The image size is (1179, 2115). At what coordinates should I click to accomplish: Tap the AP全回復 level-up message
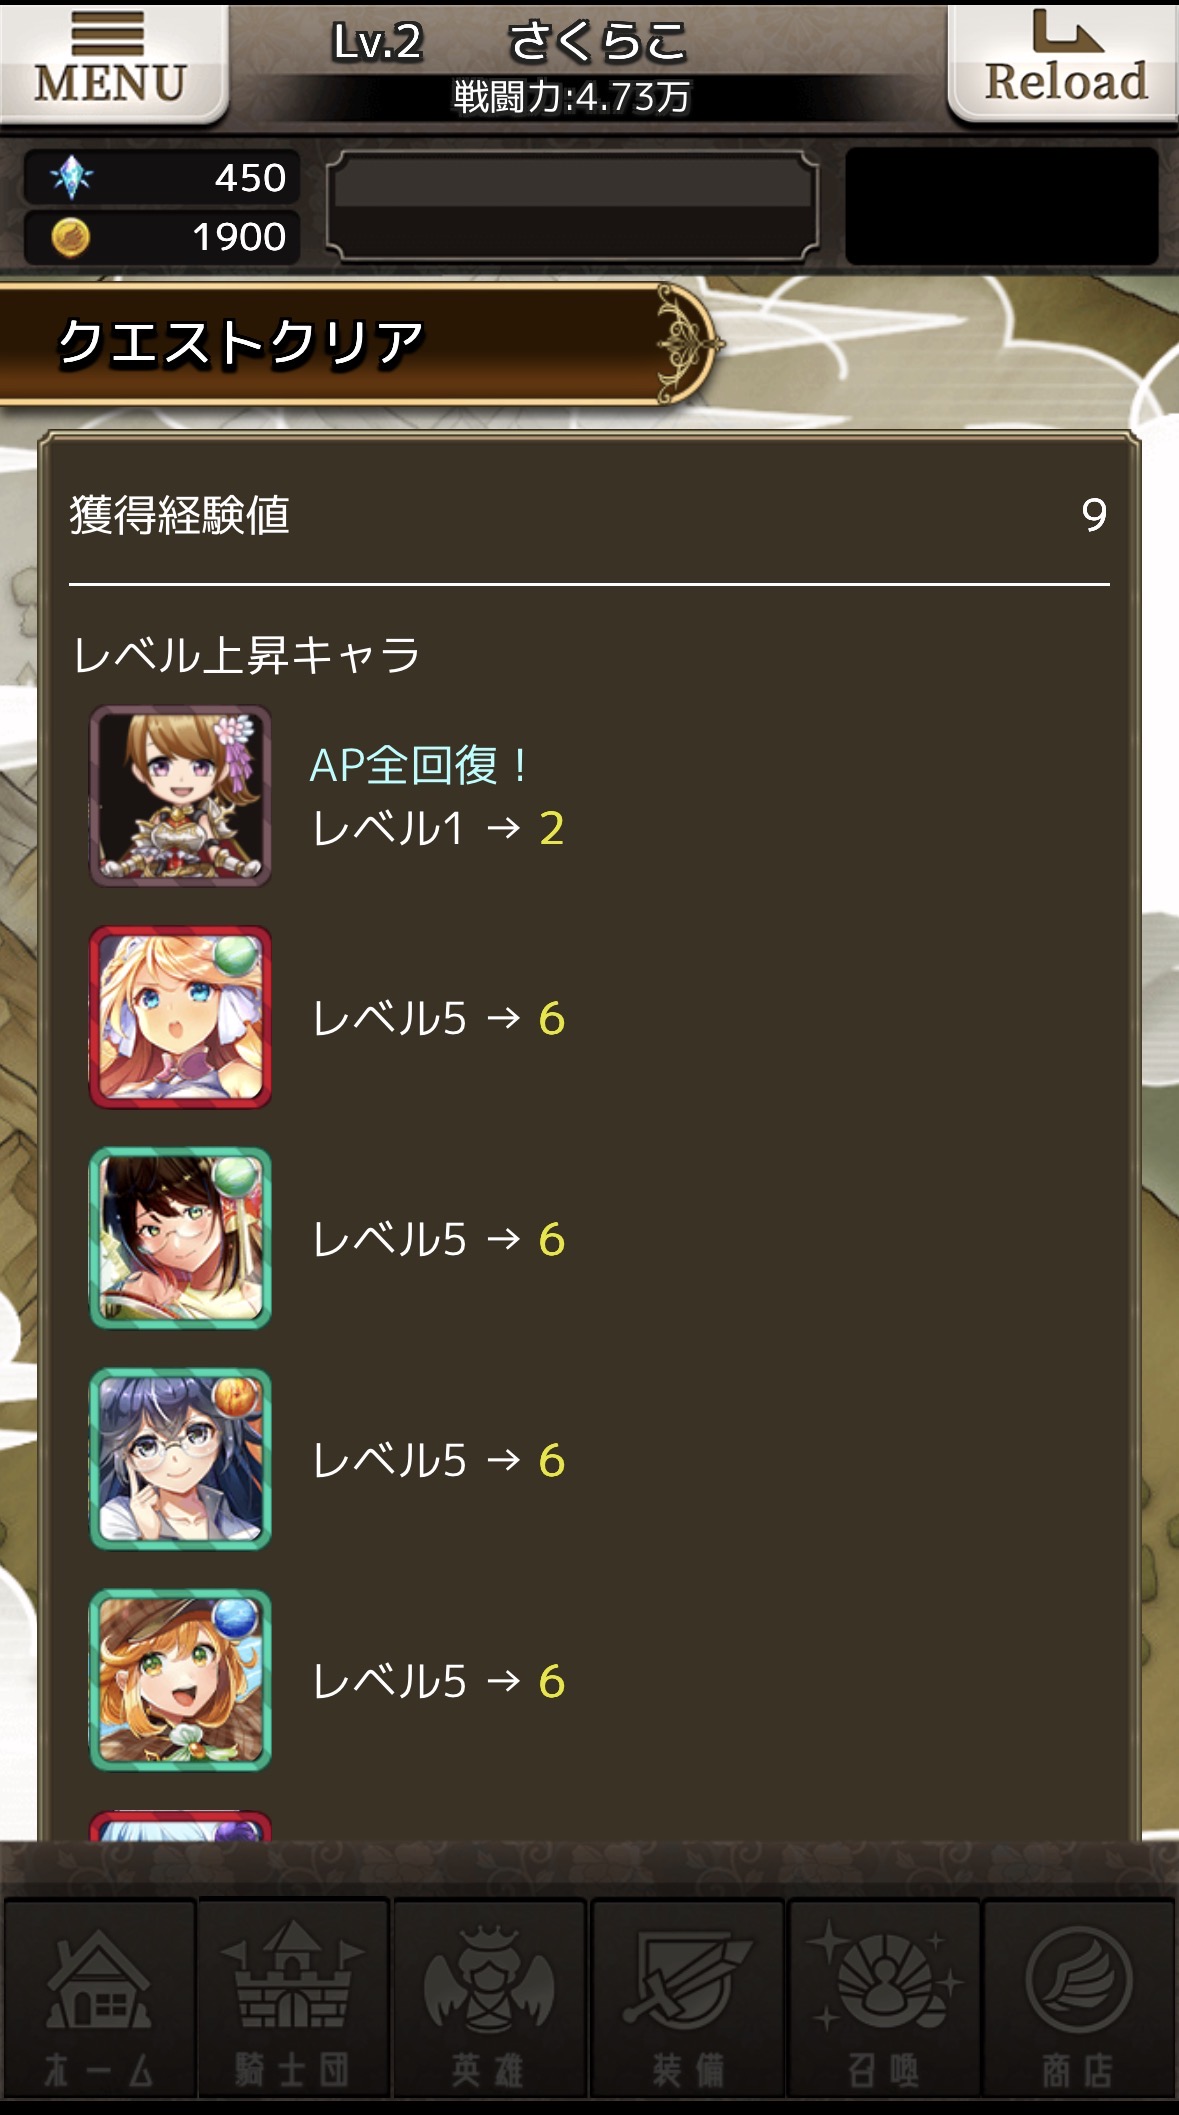418,765
